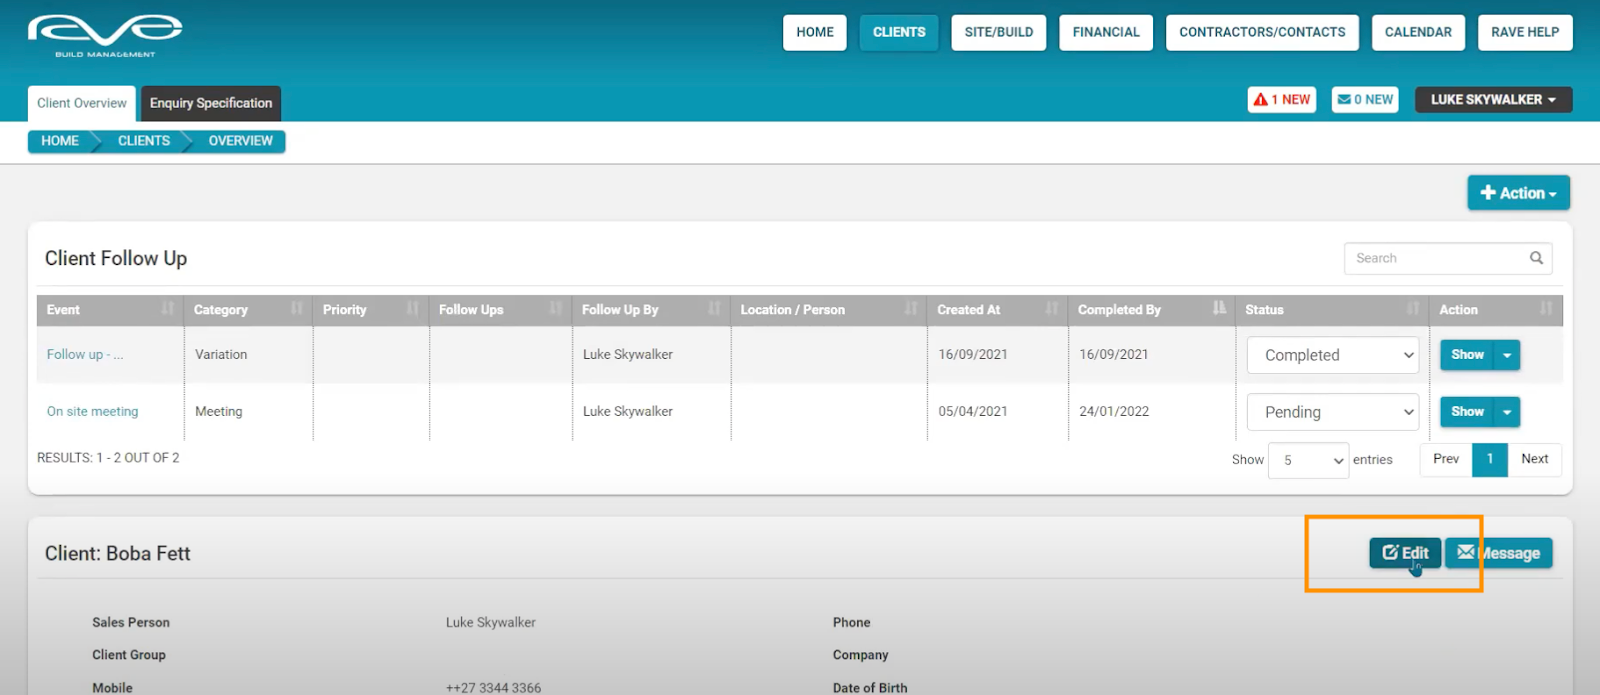Screen dimensions: 1600x695
Task: Sort by Status column arrows
Action: click(1413, 309)
